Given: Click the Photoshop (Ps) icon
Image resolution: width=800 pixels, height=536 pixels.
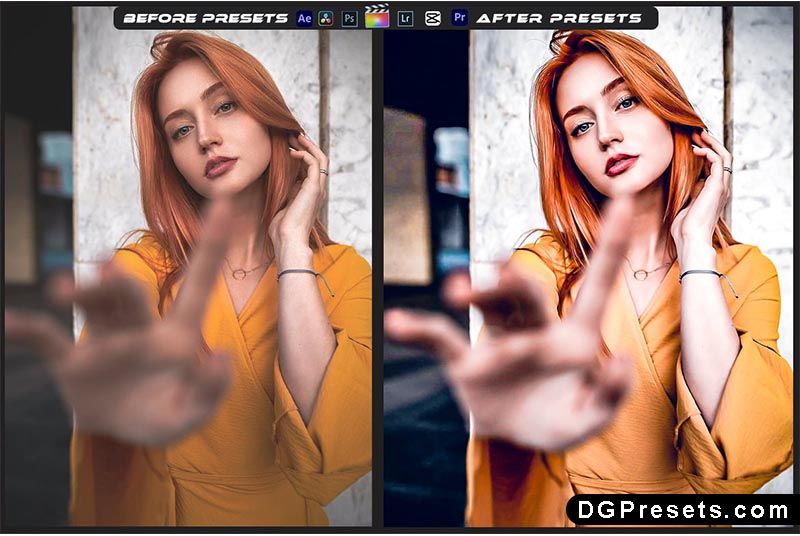Looking at the screenshot, I should click(349, 19).
